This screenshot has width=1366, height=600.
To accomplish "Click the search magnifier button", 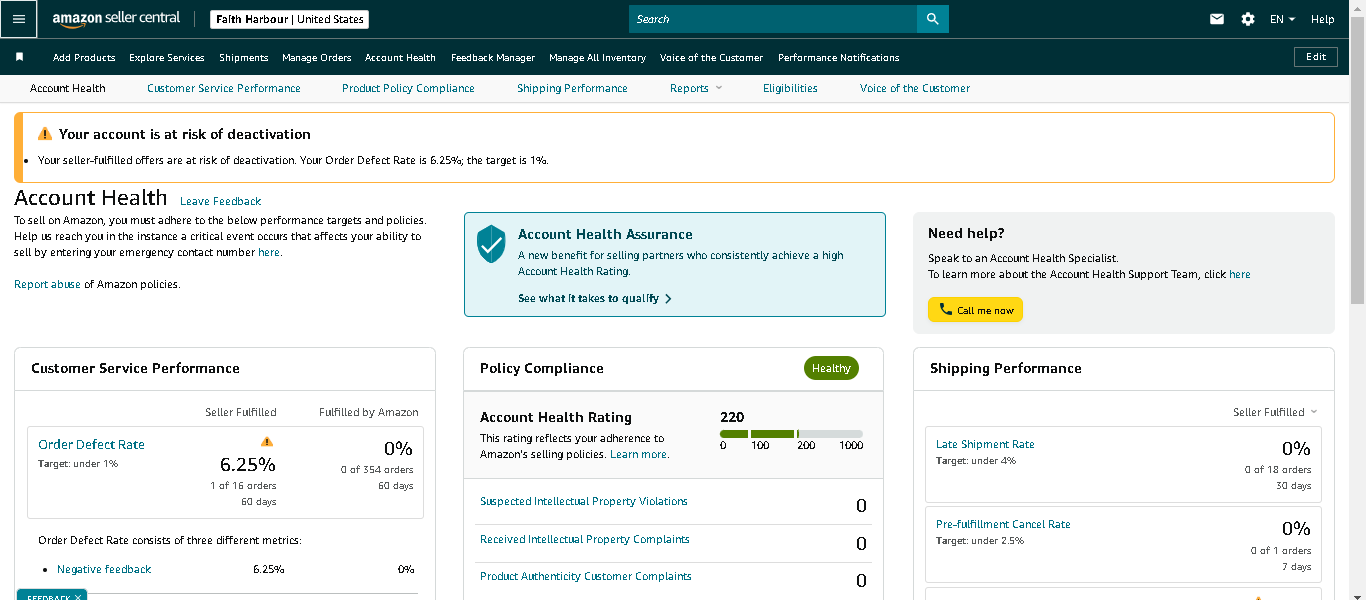I will [932, 19].
